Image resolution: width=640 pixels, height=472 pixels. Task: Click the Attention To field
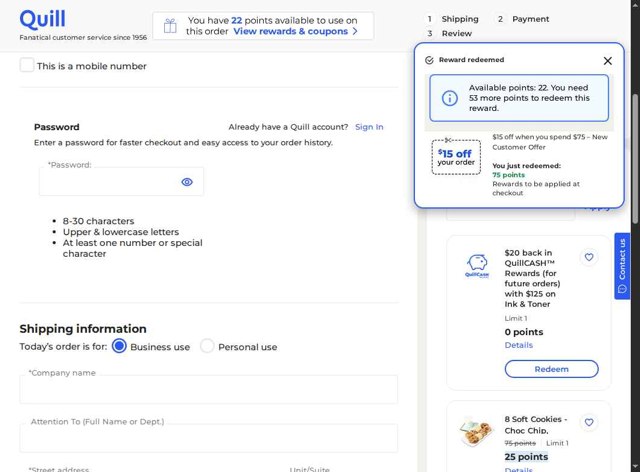[x=209, y=438]
